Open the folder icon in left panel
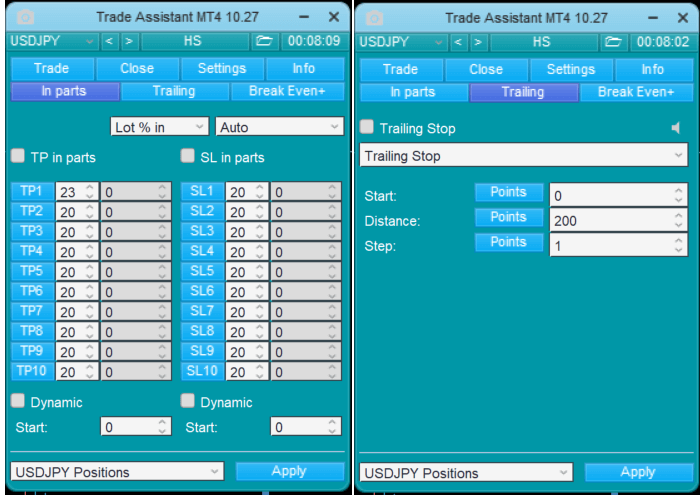 (263, 41)
